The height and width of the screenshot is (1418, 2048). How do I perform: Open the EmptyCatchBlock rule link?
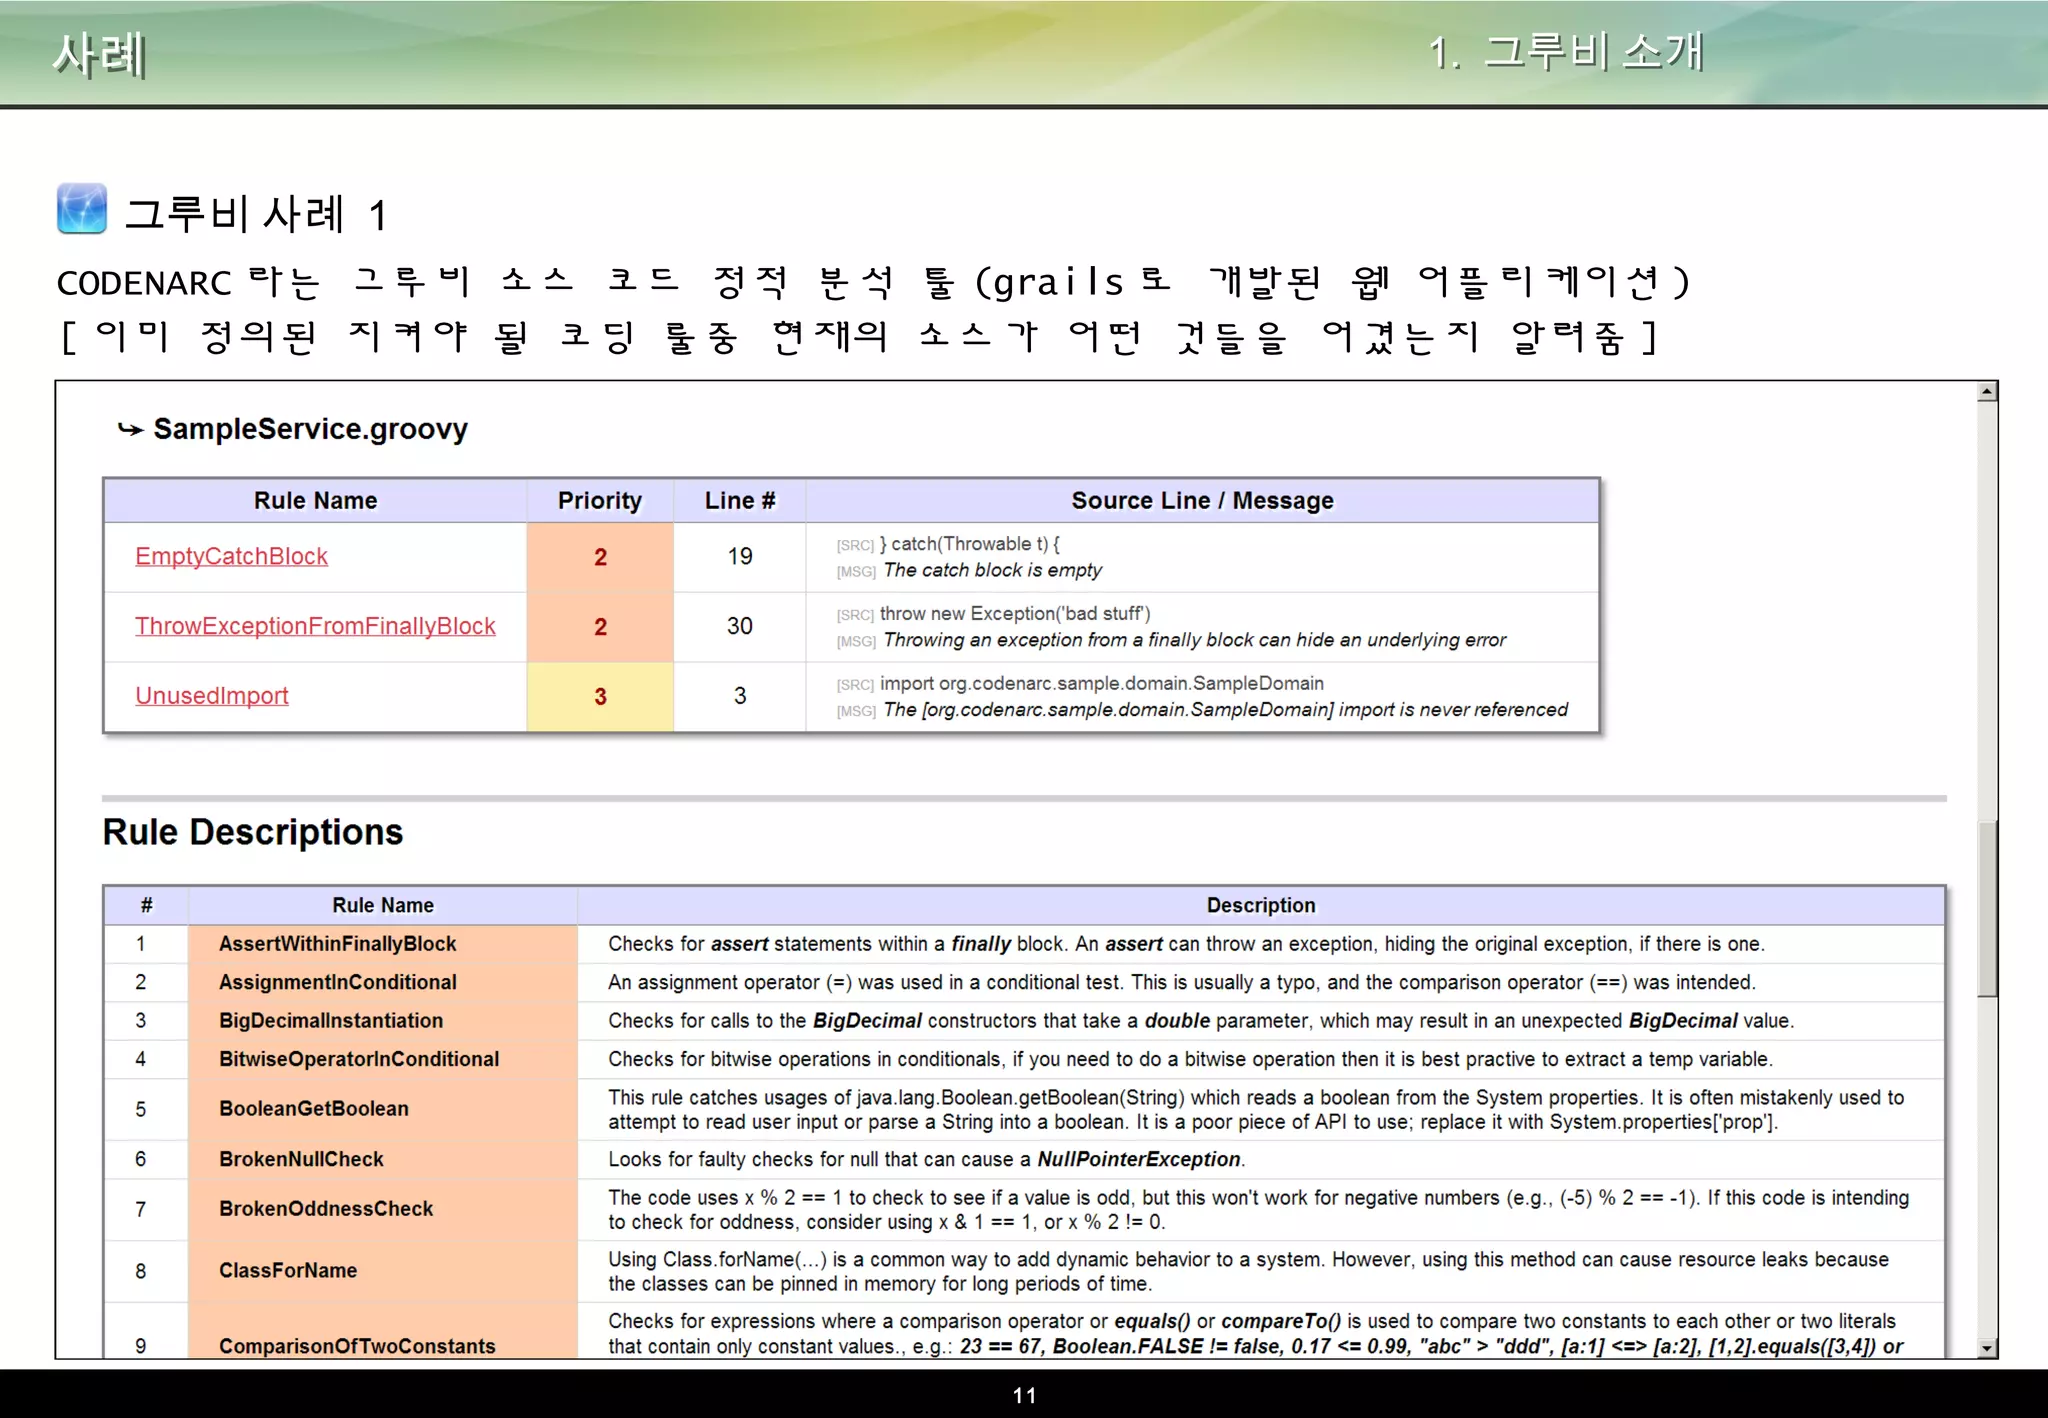231,556
